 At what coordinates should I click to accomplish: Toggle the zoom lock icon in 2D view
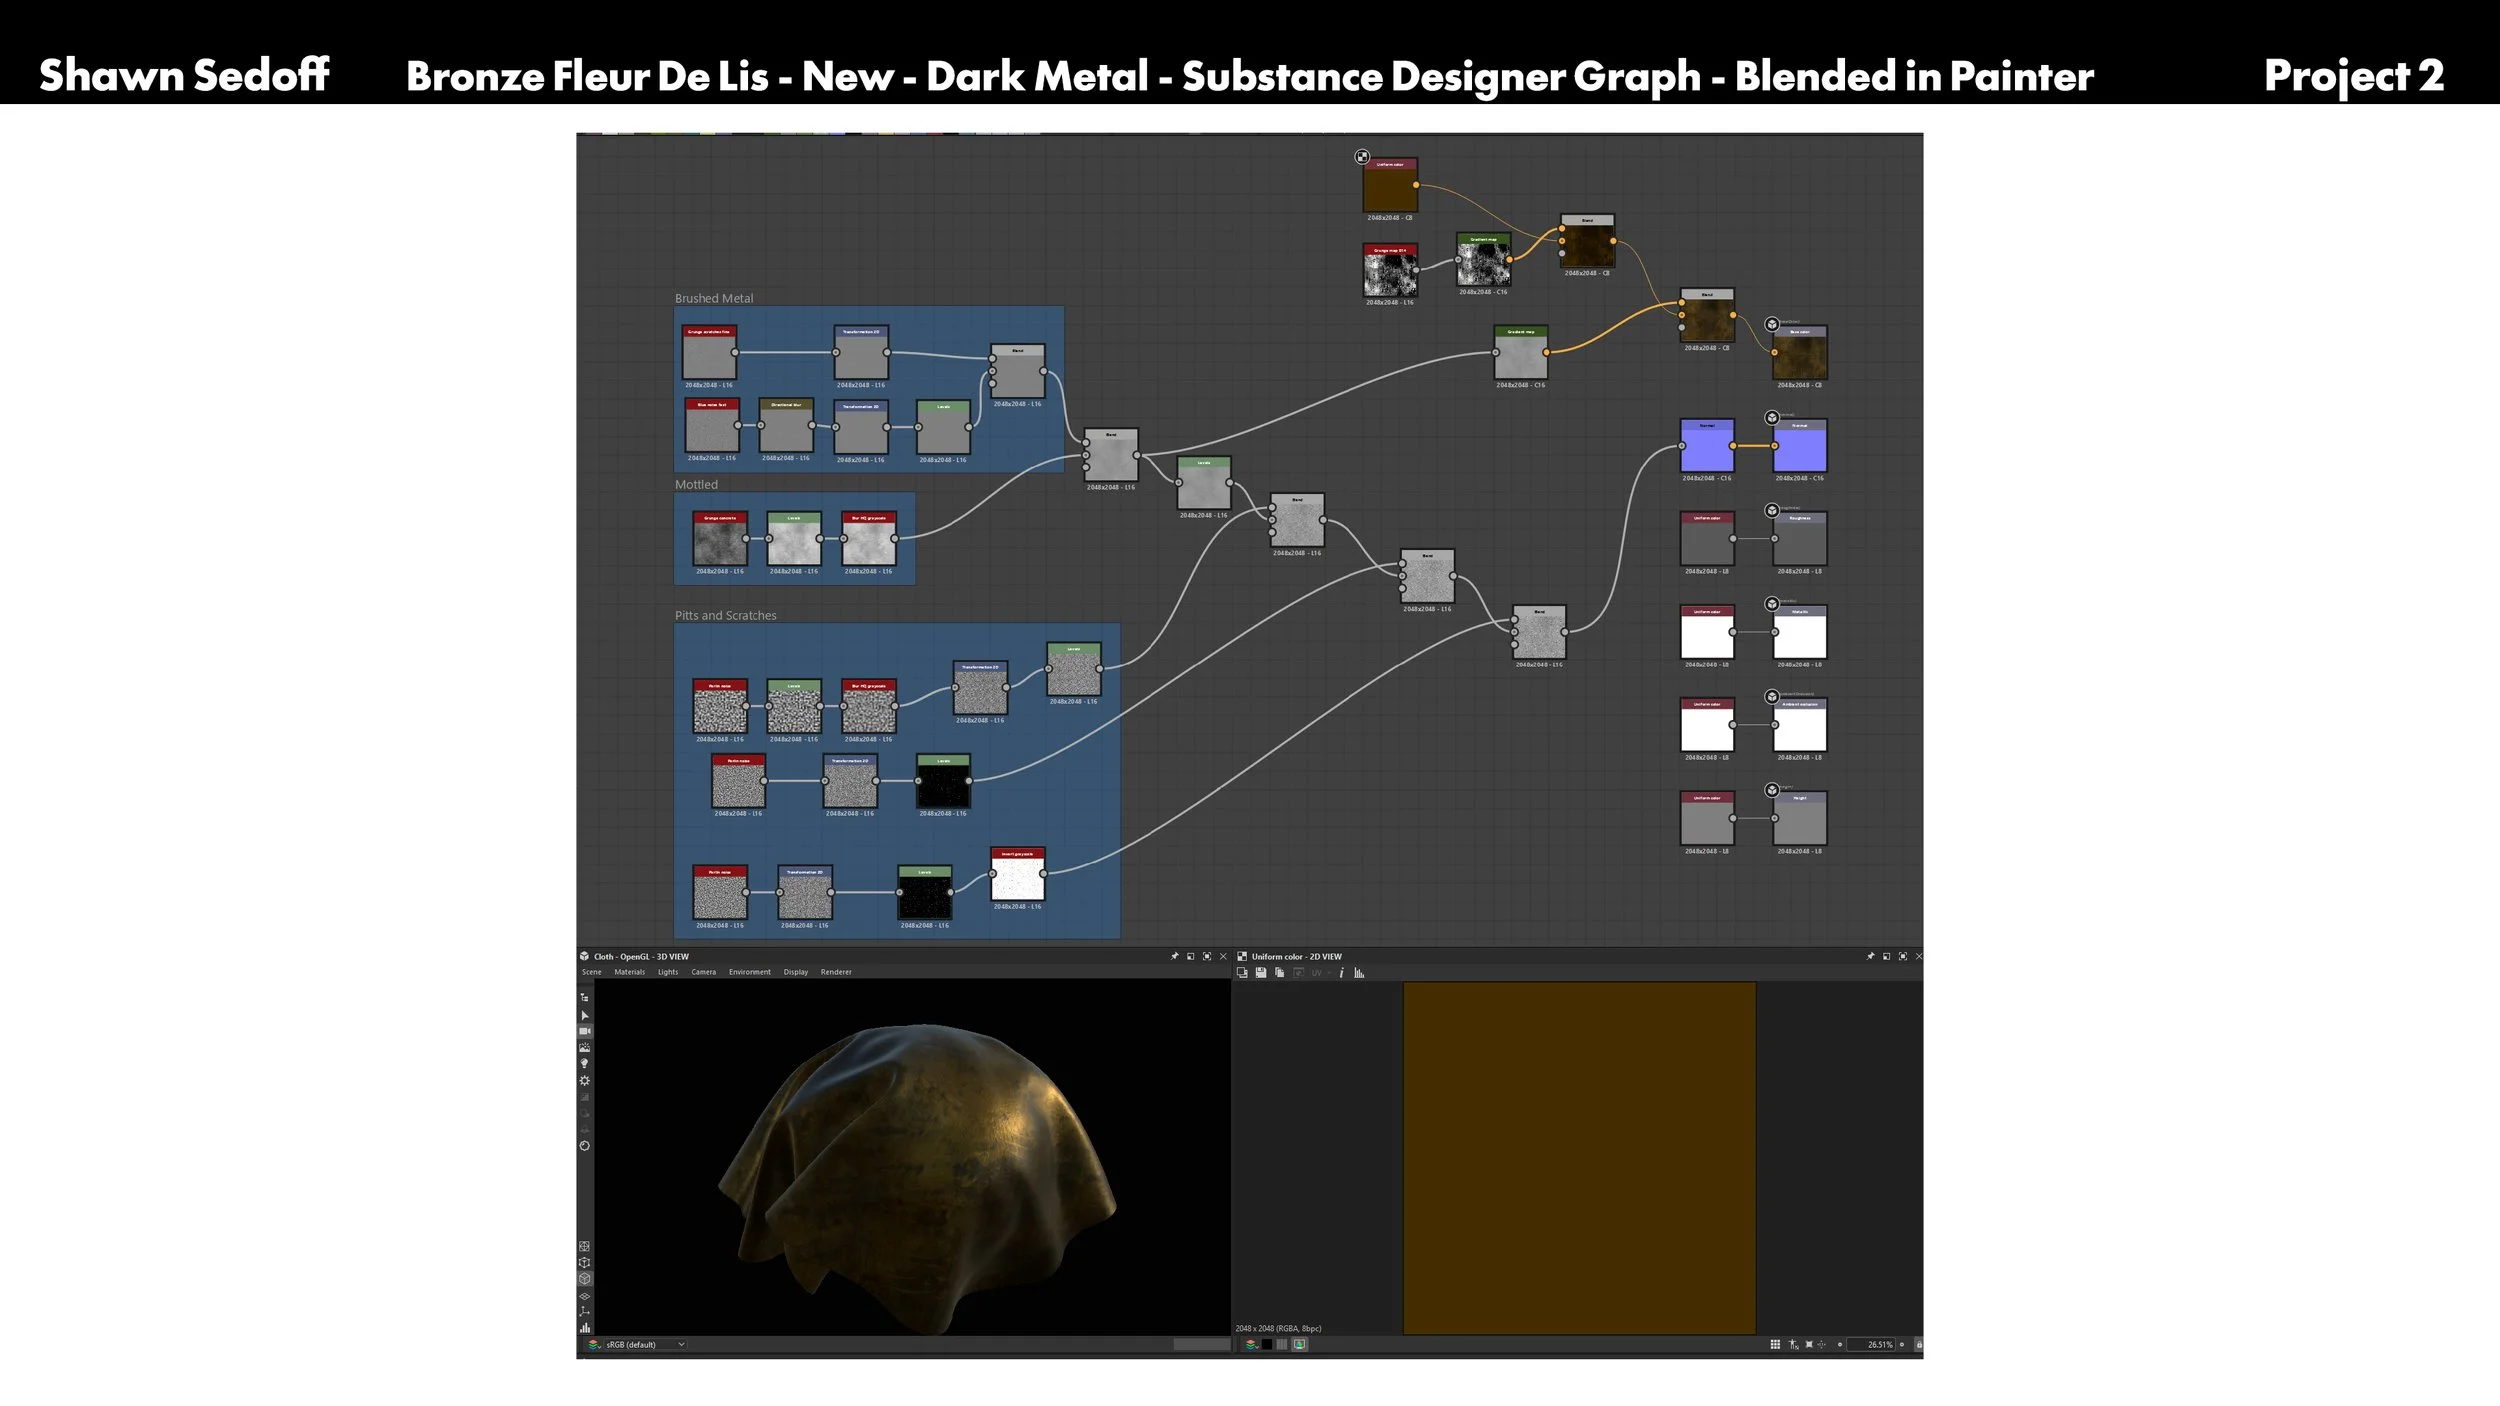(1918, 1345)
